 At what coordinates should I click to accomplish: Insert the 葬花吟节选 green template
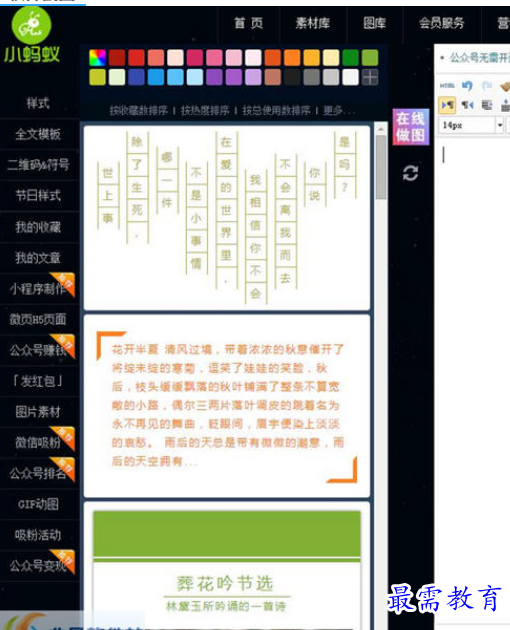pyautogui.click(x=227, y=566)
